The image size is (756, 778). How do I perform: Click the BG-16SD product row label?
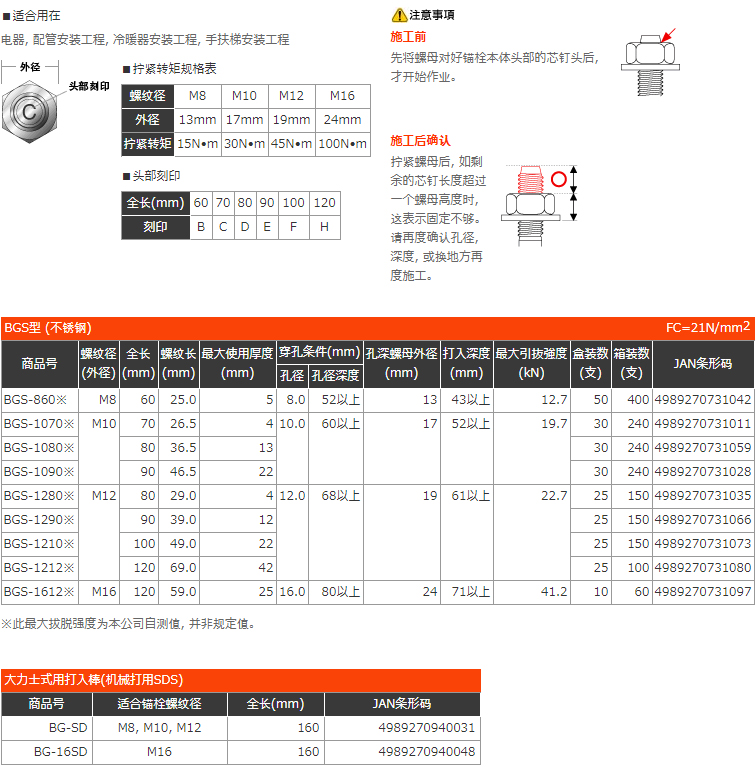tap(60, 752)
